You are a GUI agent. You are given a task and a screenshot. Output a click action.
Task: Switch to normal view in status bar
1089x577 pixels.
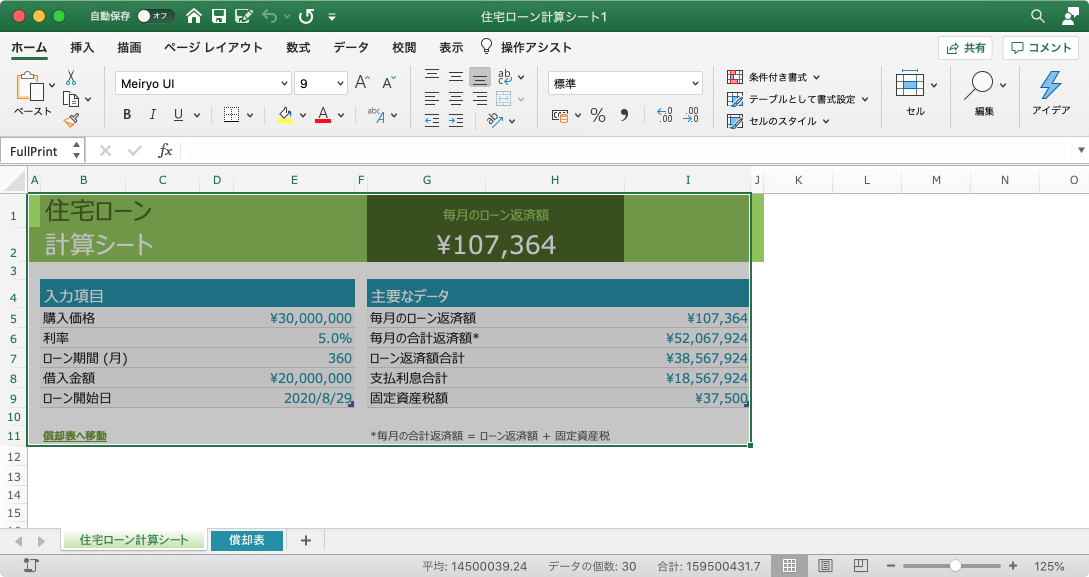point(790,566)
